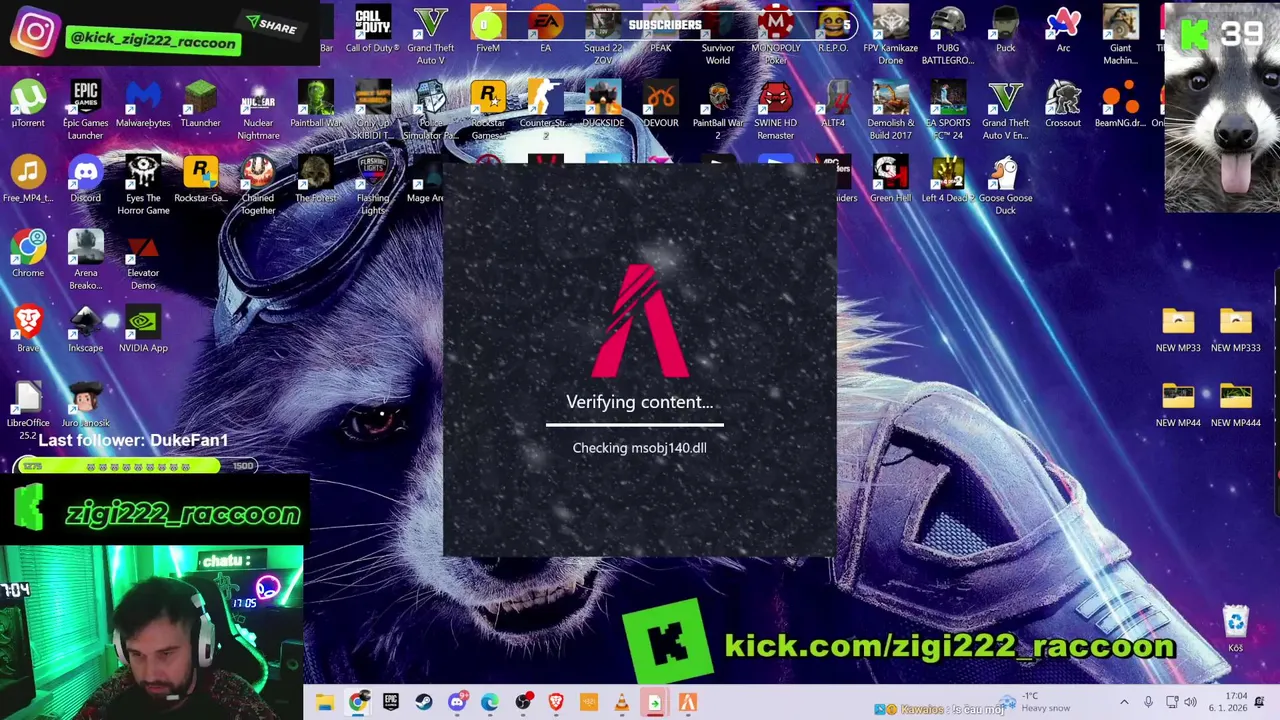Click the FiveM loader progress bar

(634, 425)
